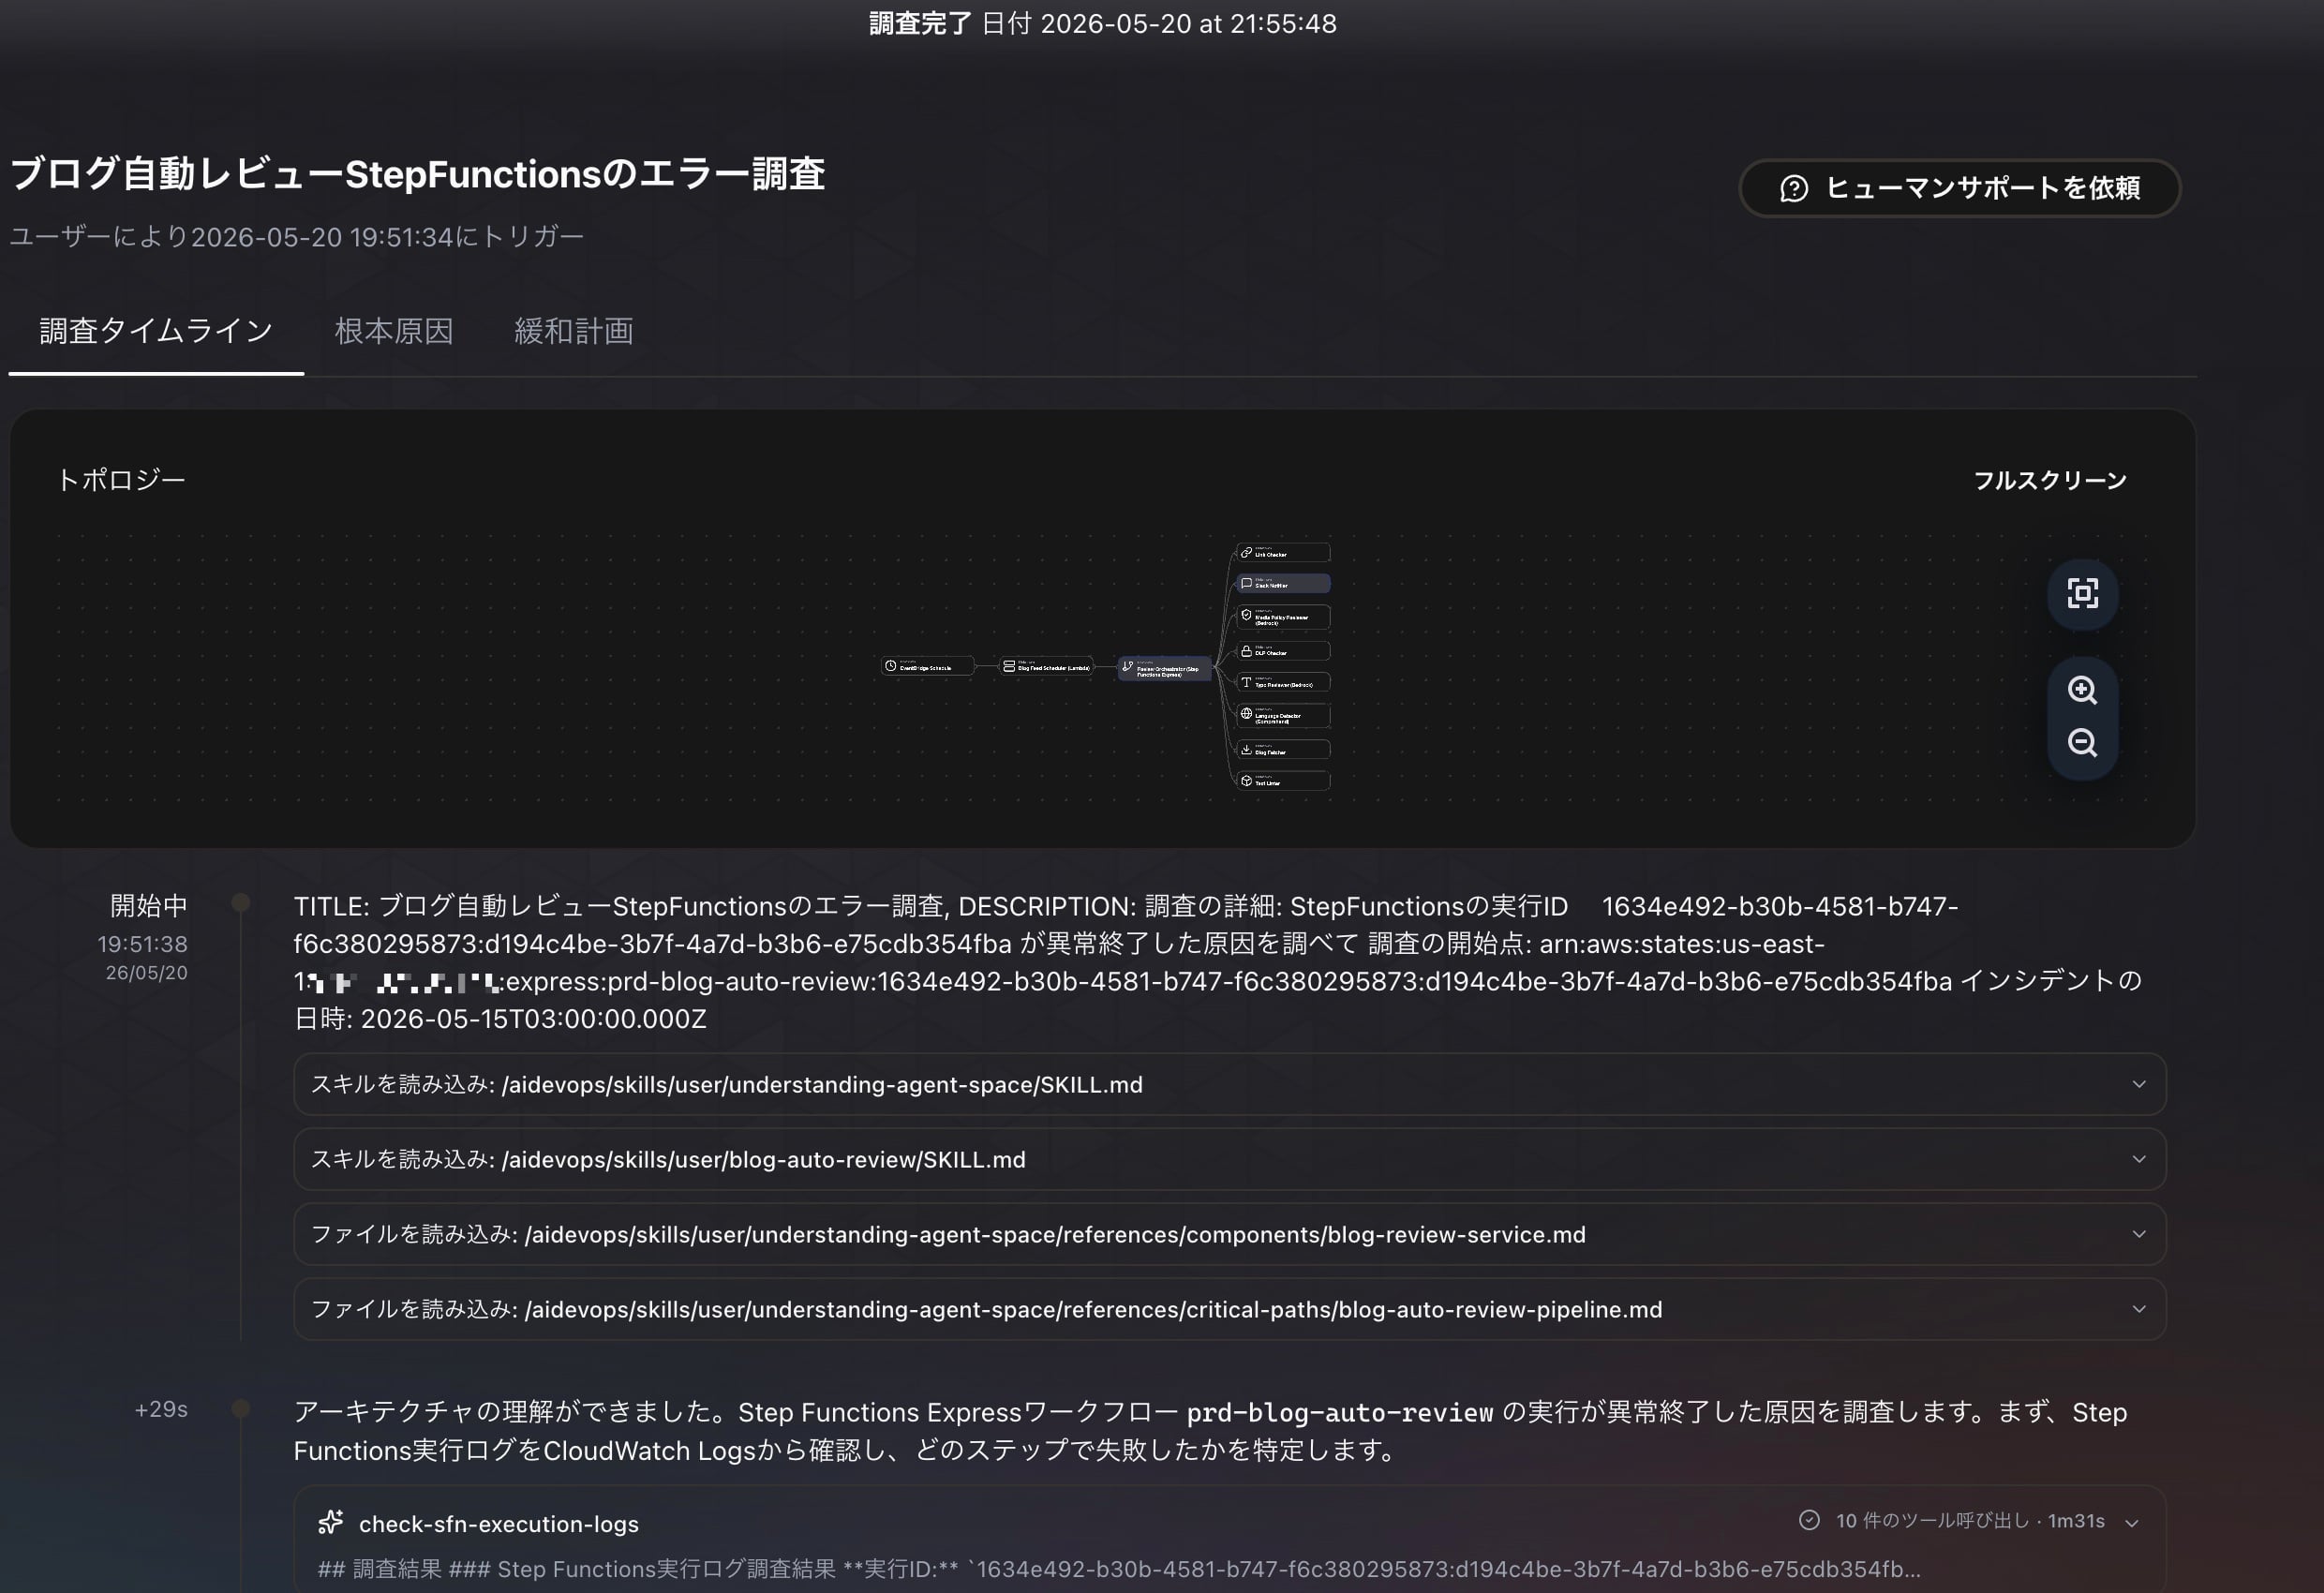Expand the understanding-agent-space/SKILL.md skill row
2324x1593 pixels.
(1230, 1084)
